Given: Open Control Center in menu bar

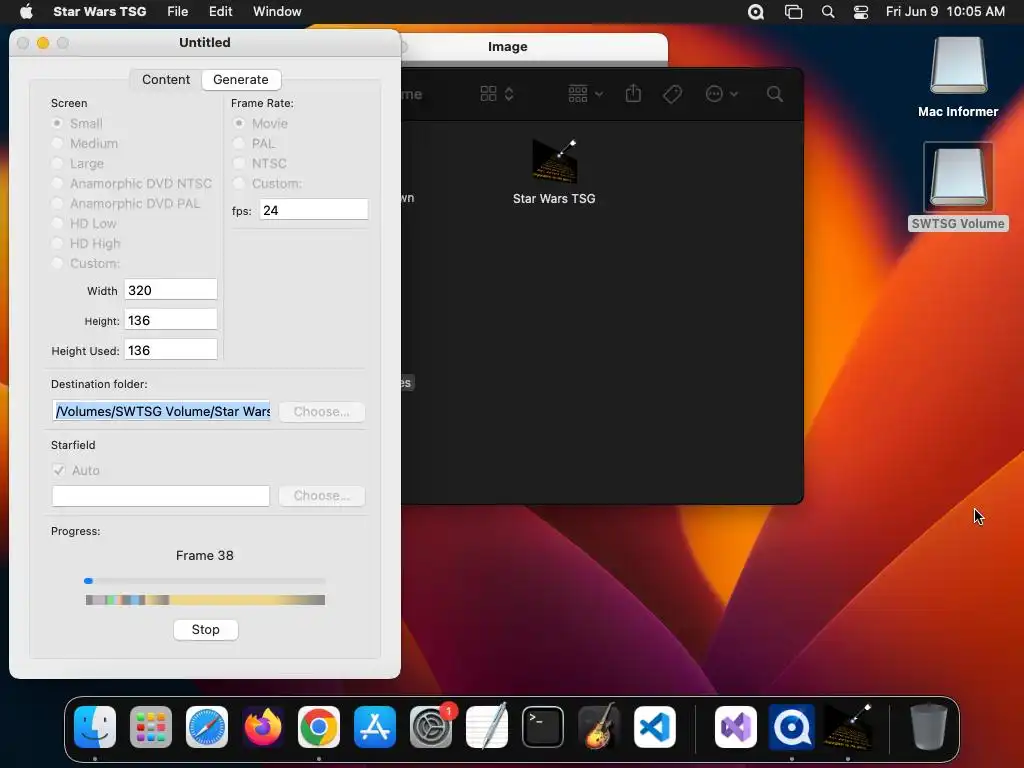Looking at the screenshot, I should pyautogui.click(x=861, y=12).
